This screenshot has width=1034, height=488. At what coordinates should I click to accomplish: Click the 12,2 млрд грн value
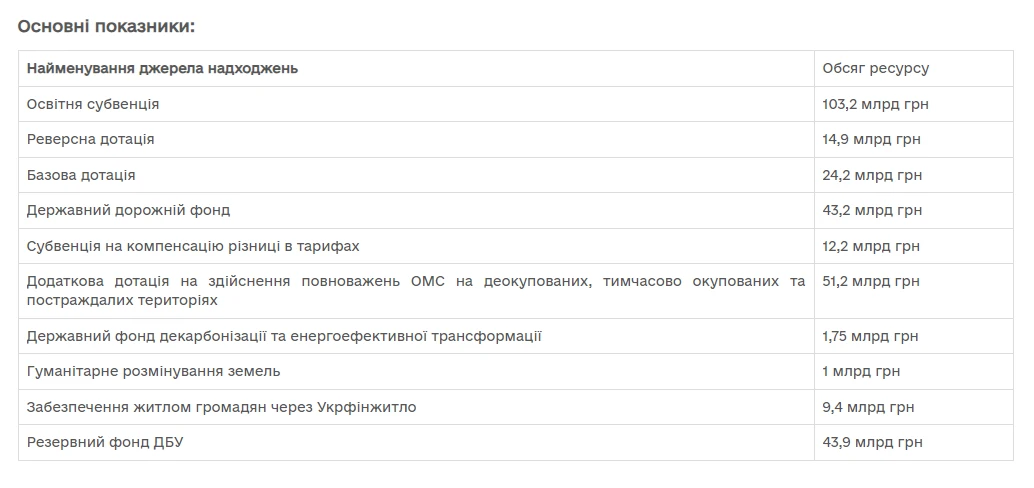point(870,246)
